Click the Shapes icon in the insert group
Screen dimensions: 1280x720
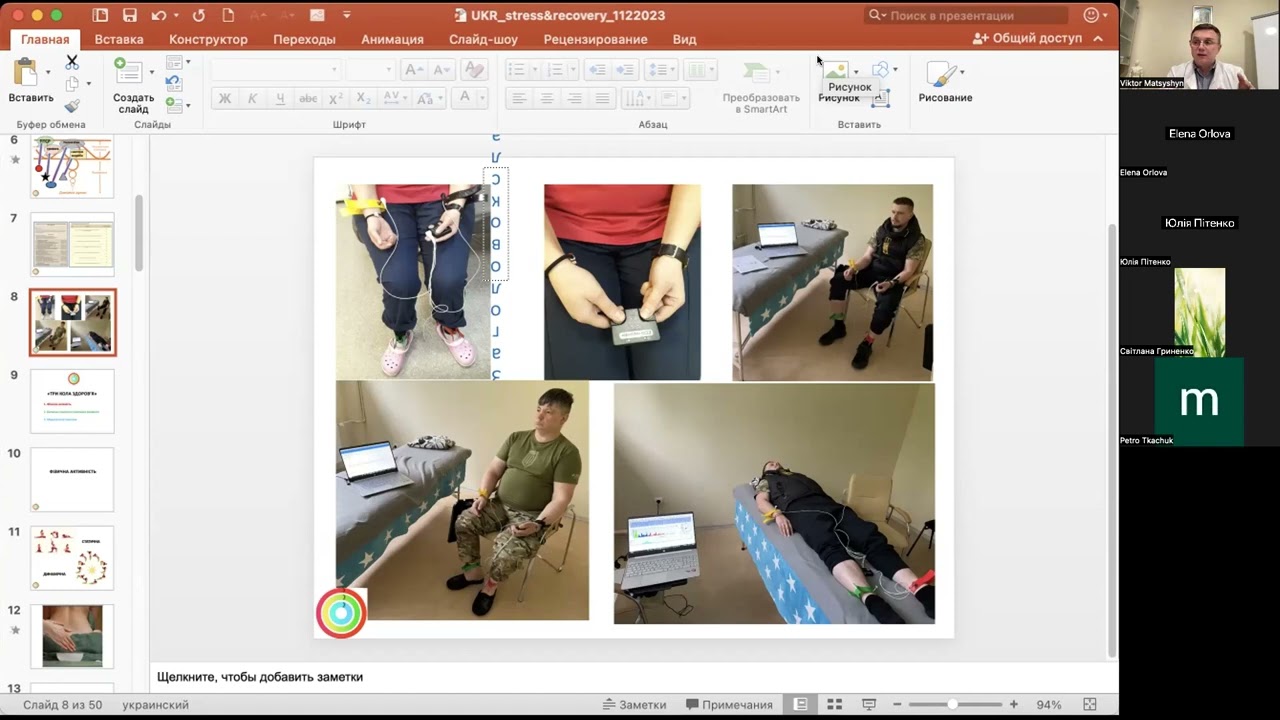click(880, 69)
